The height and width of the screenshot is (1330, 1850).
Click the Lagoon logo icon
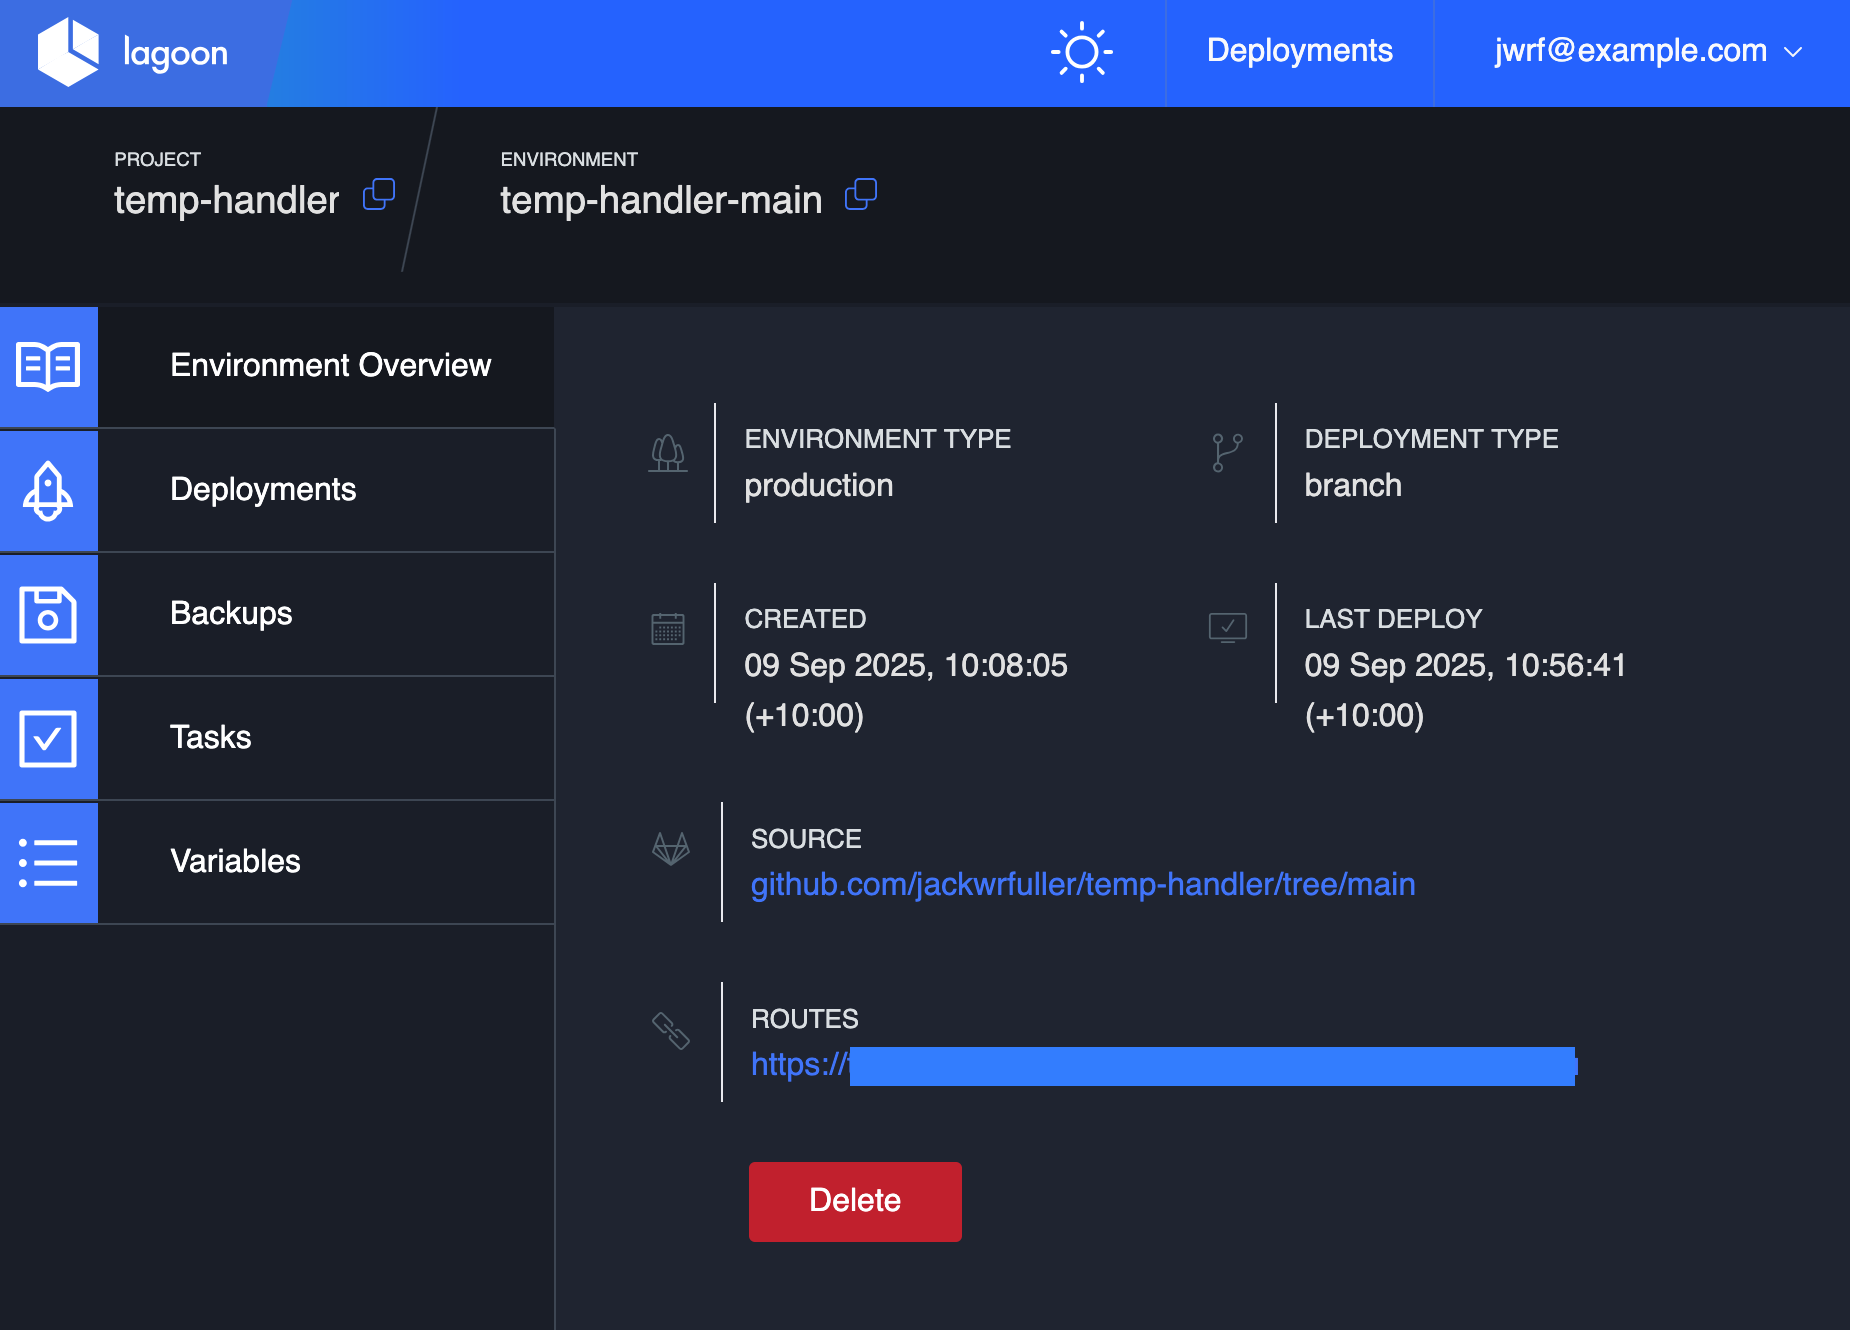(x=68, y=52)
